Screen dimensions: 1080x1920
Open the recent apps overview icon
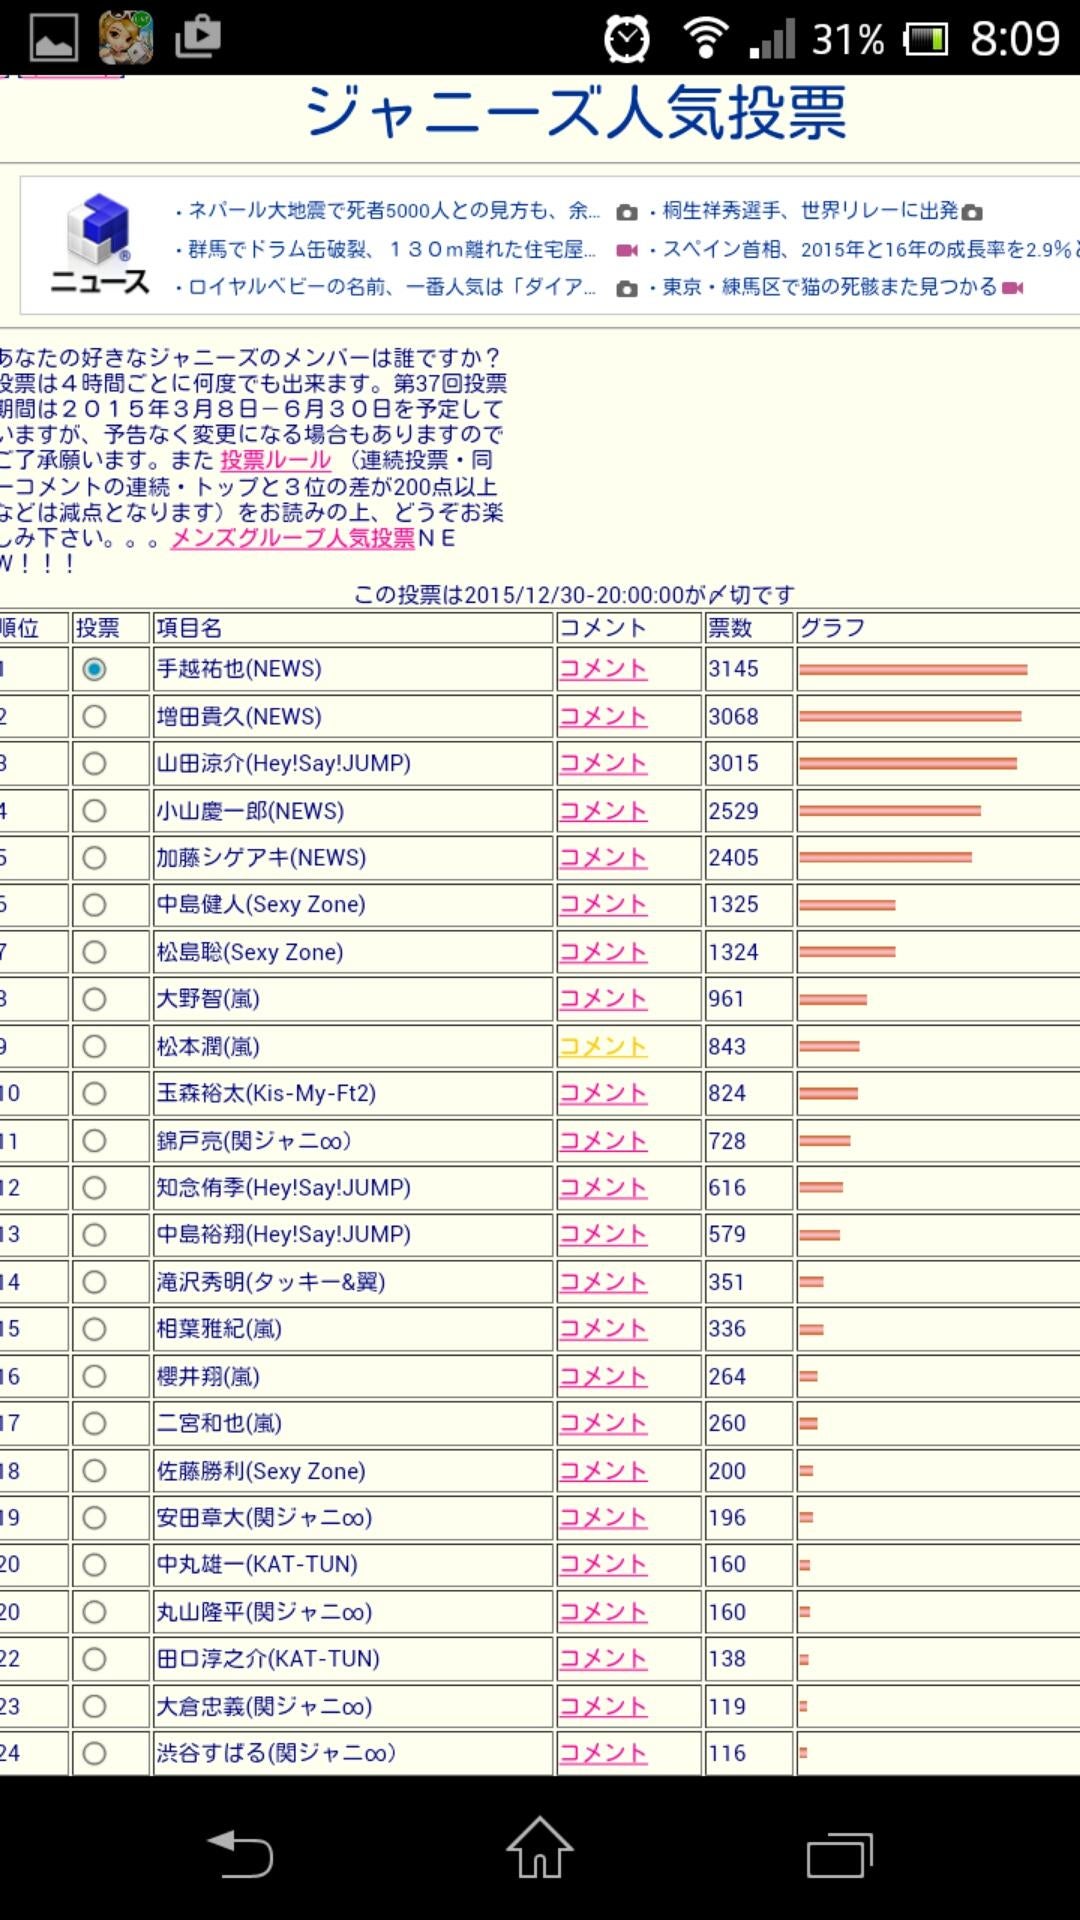[839, 1855]
